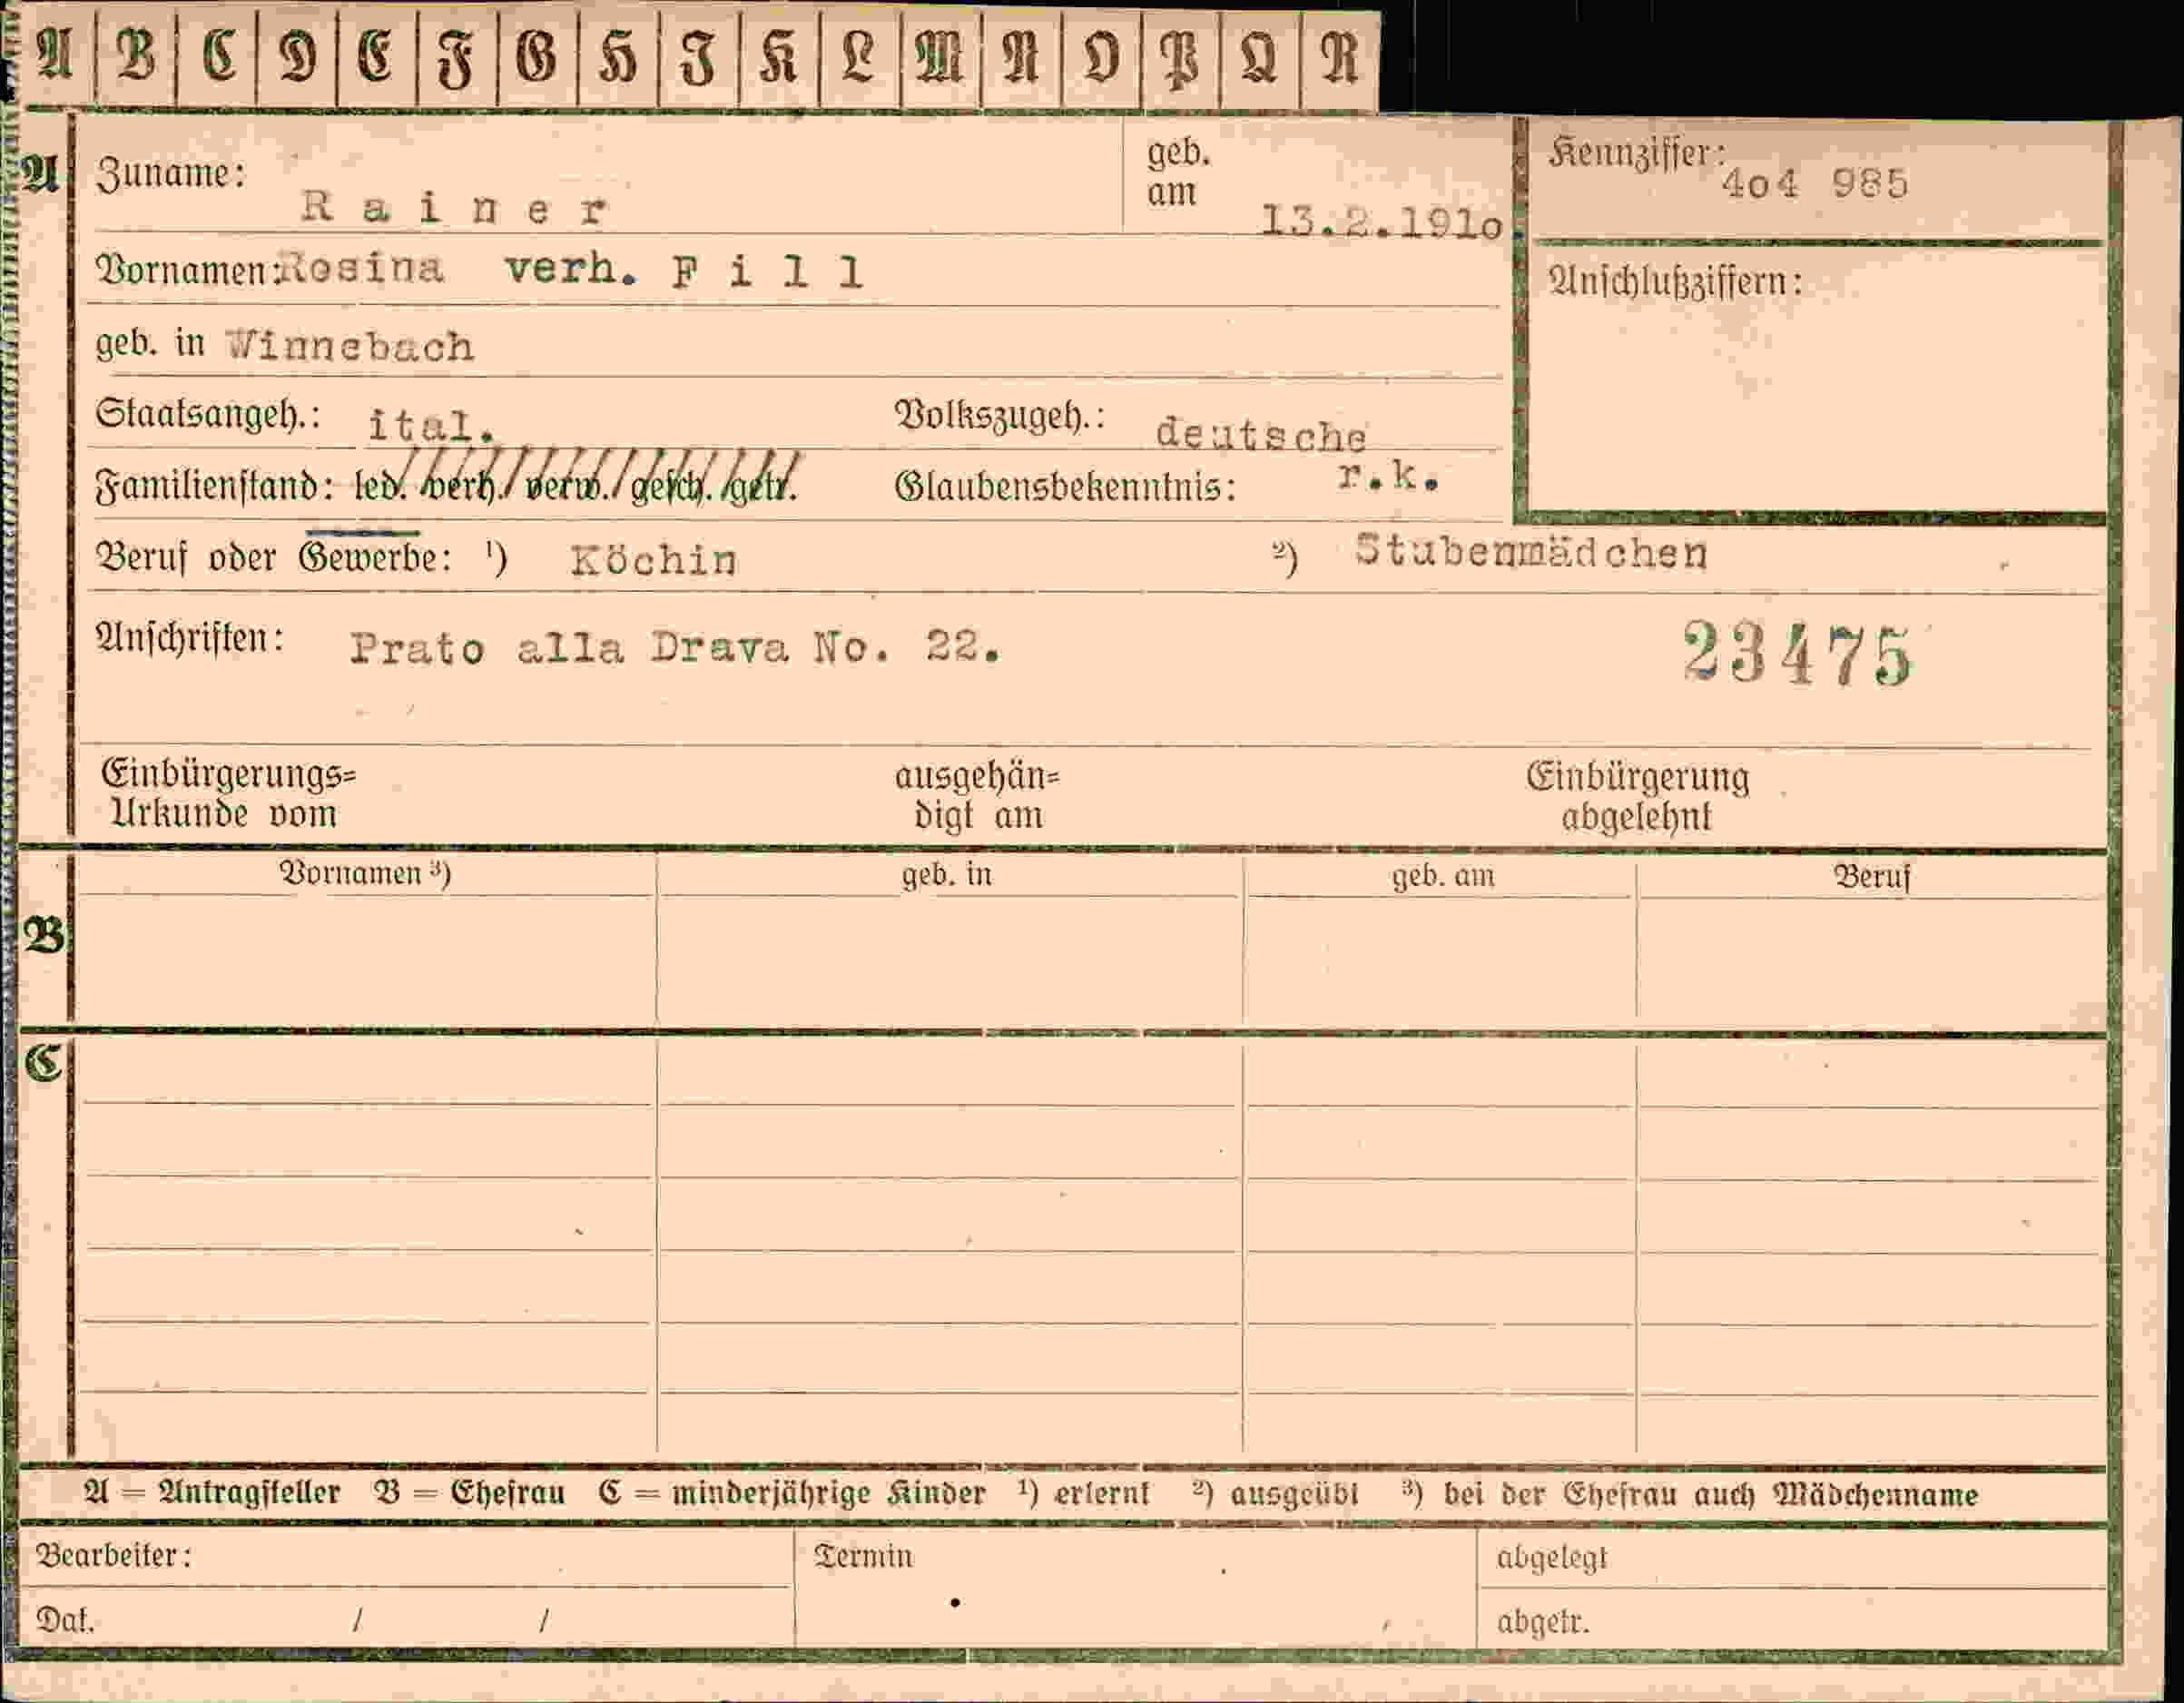The height and width of the screenshot is (1703, 2184).
Task: Click the "geb. am" column header
Action: pyautogui.click(x=1443, y=877)
